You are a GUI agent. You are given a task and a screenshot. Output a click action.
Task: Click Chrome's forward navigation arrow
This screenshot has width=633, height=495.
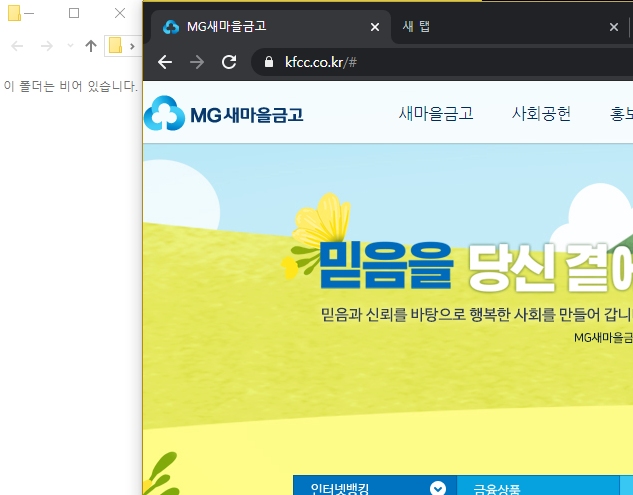click(x=197, y=62)
